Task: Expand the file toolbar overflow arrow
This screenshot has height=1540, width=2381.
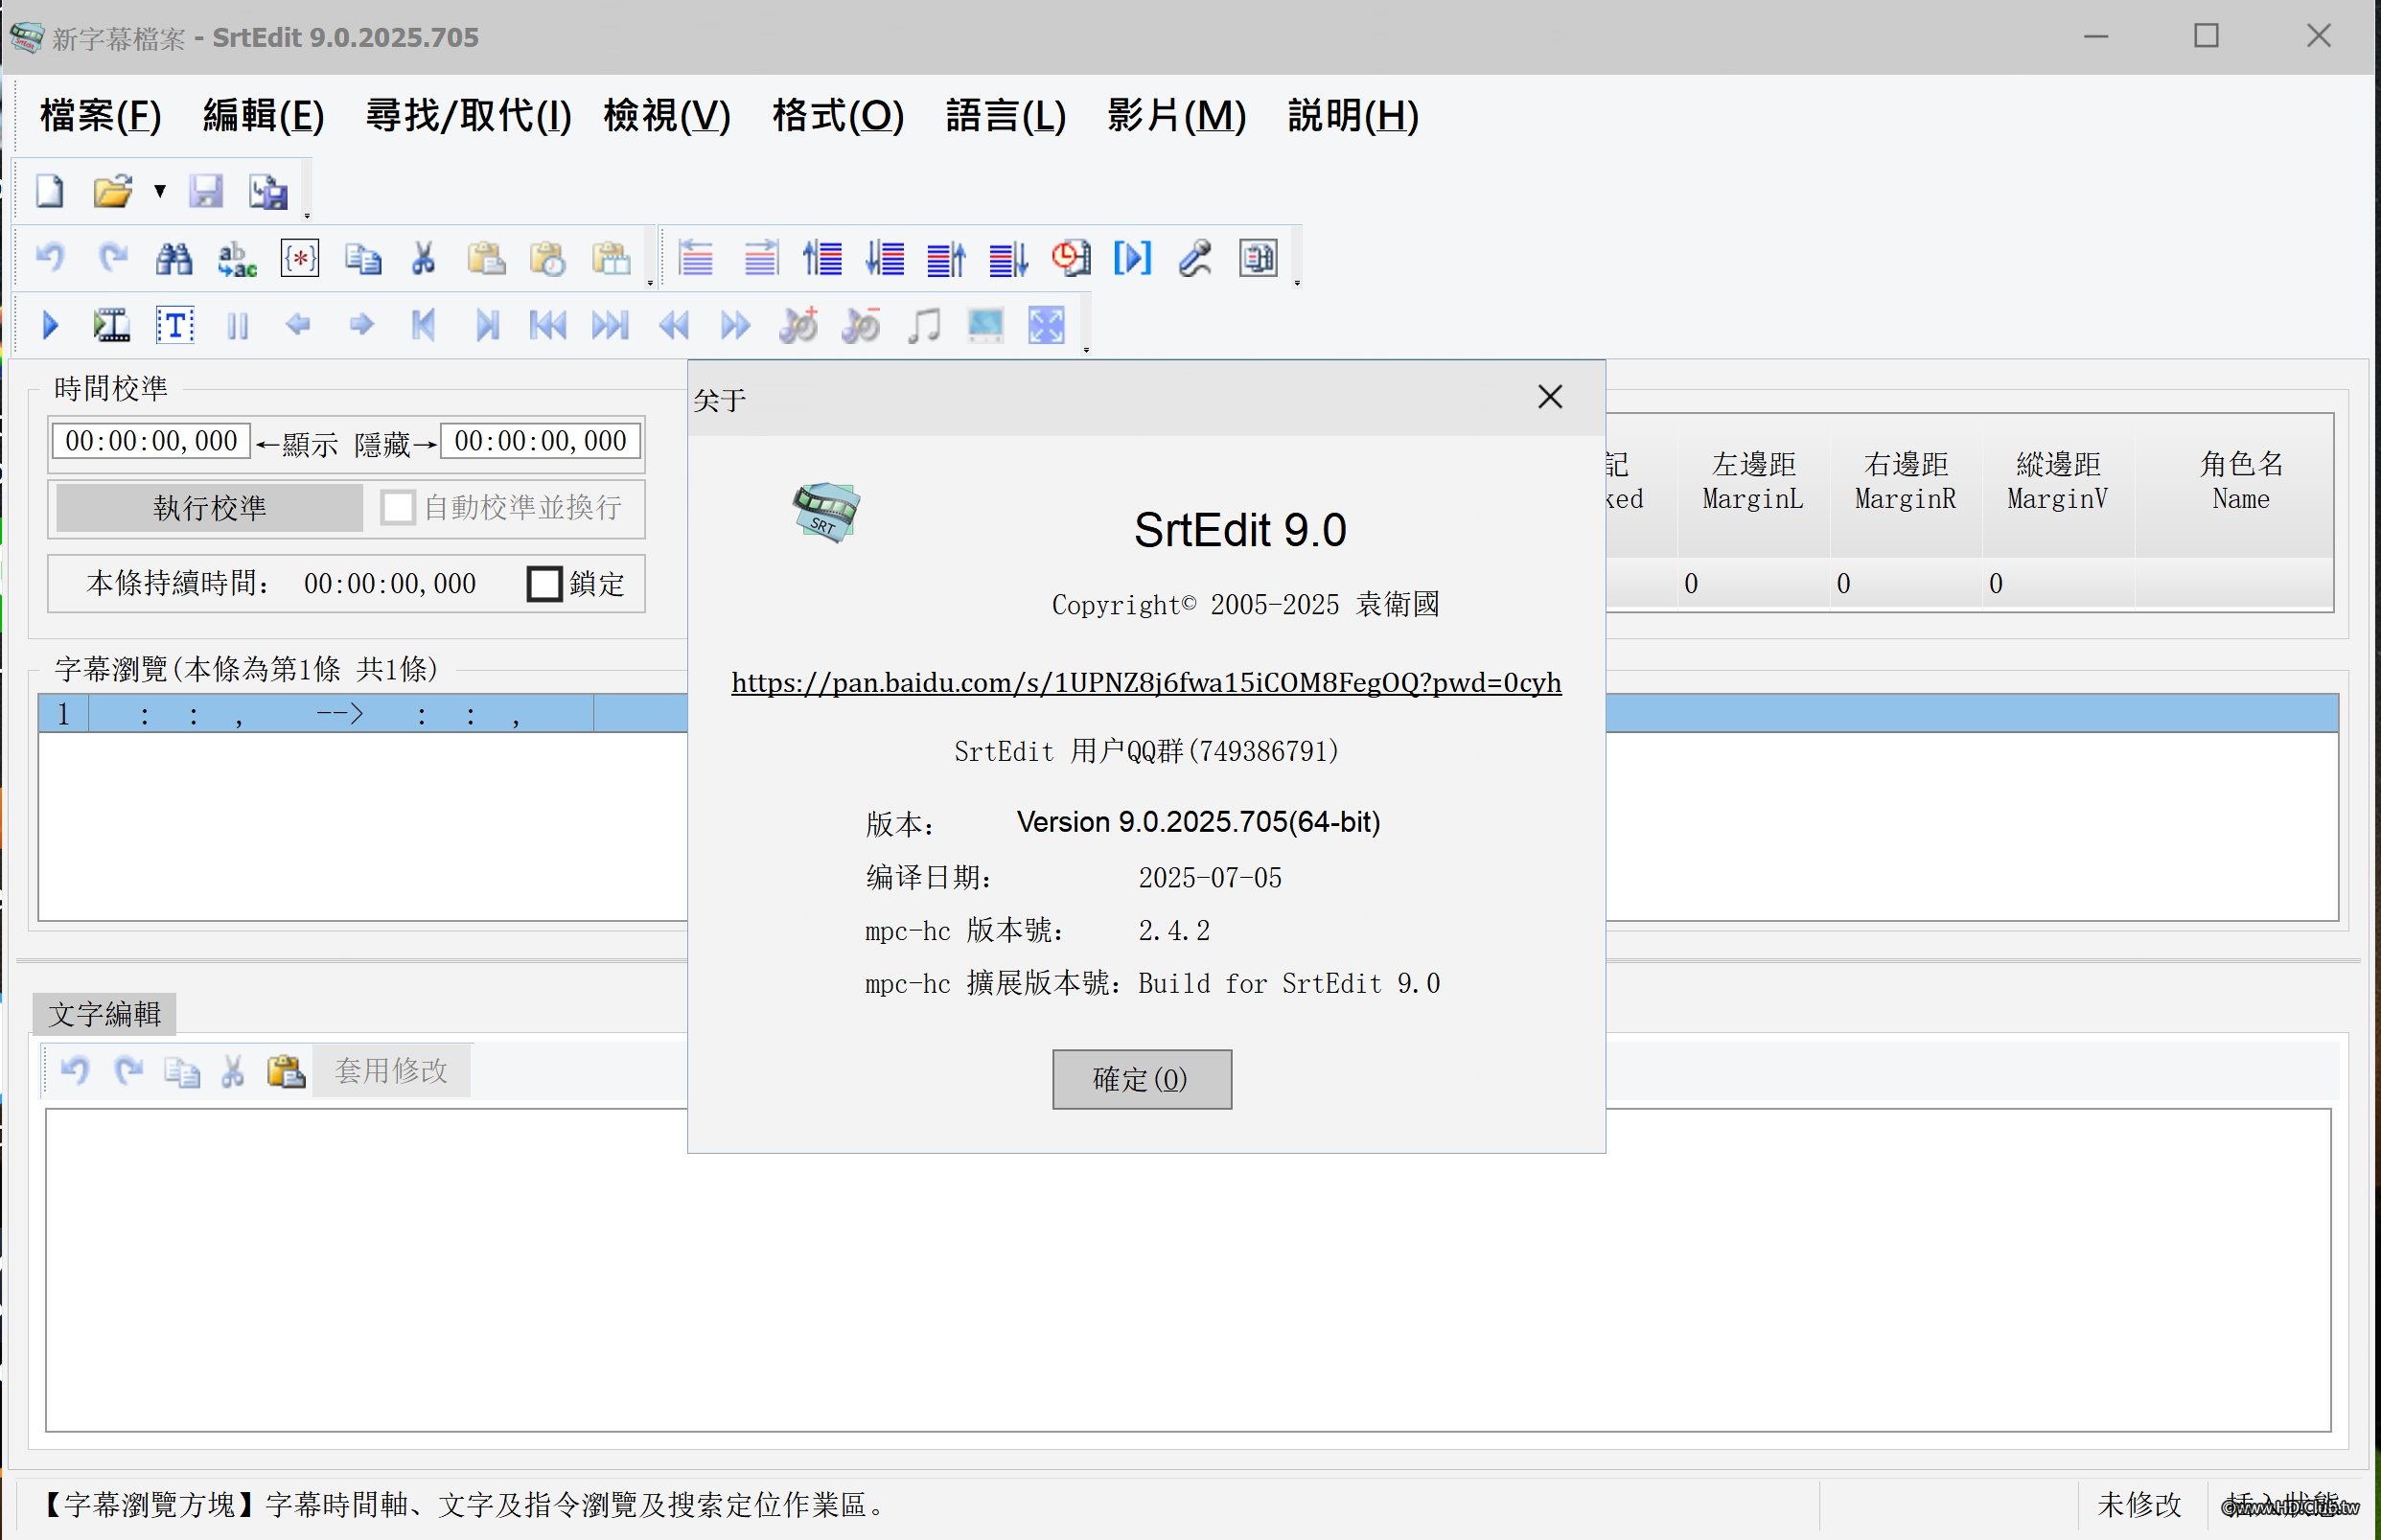Action: (307, 214)
